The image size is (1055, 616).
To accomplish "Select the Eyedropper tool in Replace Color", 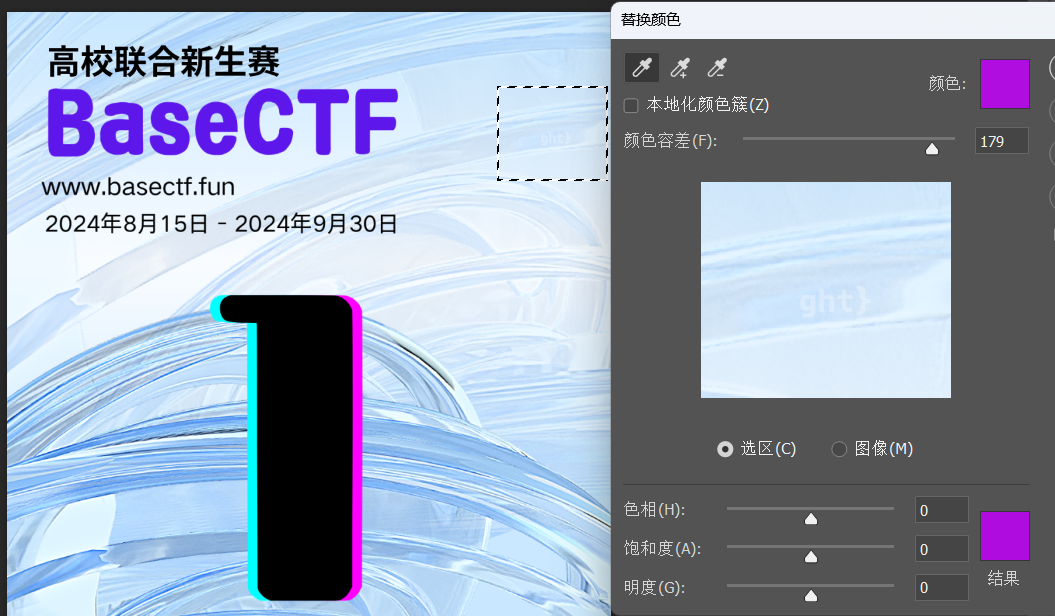I will (x=640, y=68).
